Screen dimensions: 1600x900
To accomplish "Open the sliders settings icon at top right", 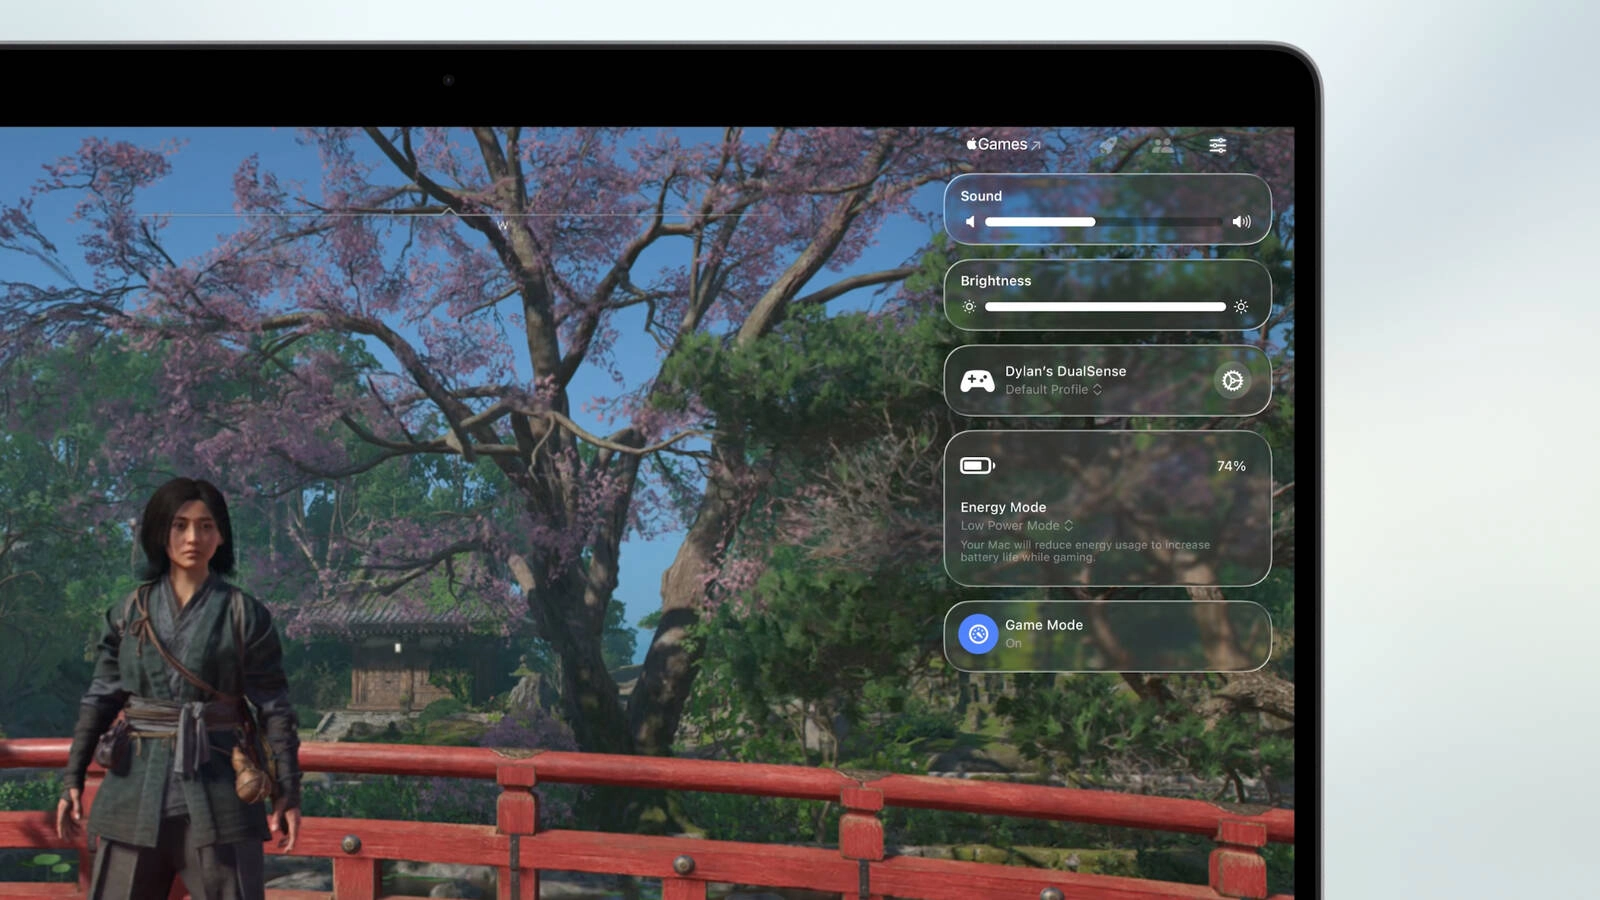I will pyautogui.click(x=1218, y=145).
